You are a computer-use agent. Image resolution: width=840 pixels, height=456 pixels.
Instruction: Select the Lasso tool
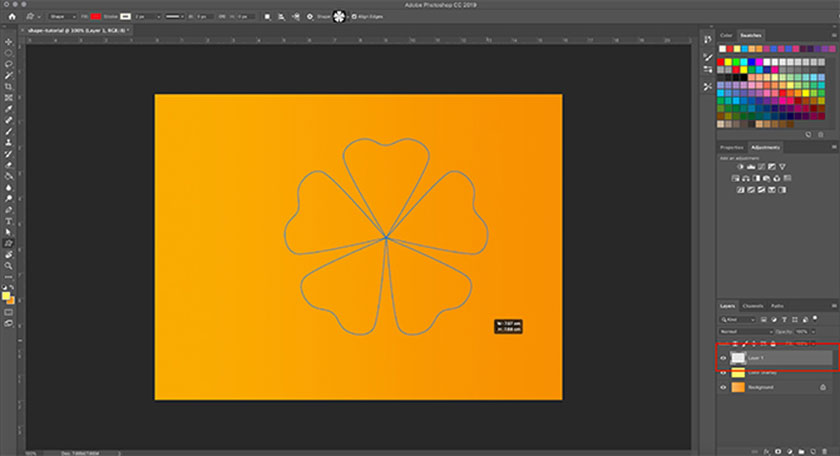point(9,64)
